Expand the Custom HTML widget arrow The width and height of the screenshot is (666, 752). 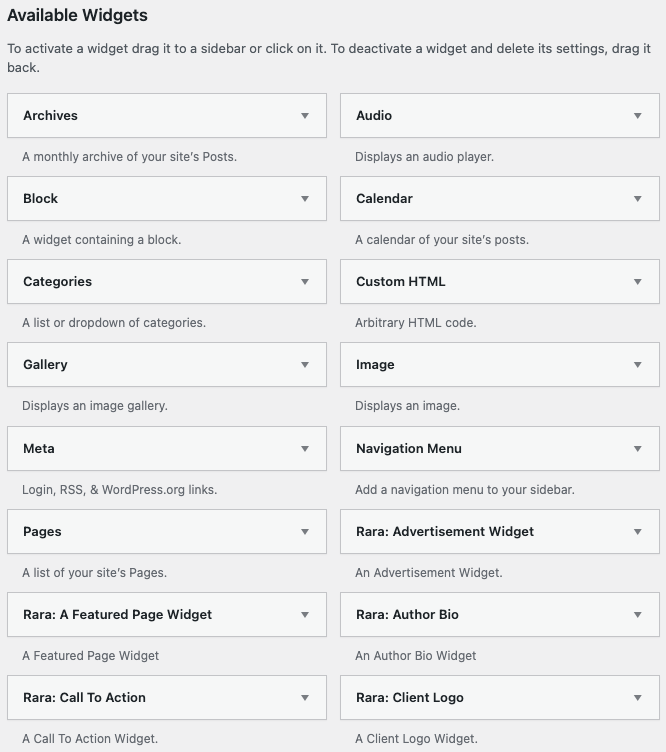click(x=638, y=282)
